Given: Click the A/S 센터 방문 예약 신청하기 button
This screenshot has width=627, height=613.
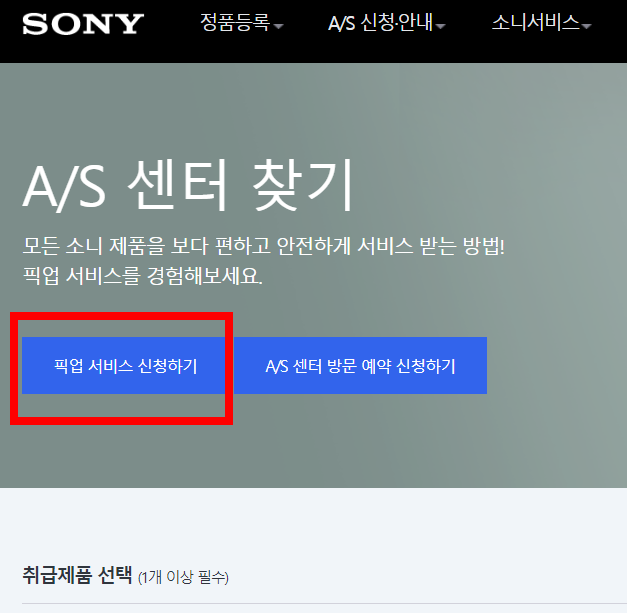Looking at the screenshot, I should (x=360, y=365).
